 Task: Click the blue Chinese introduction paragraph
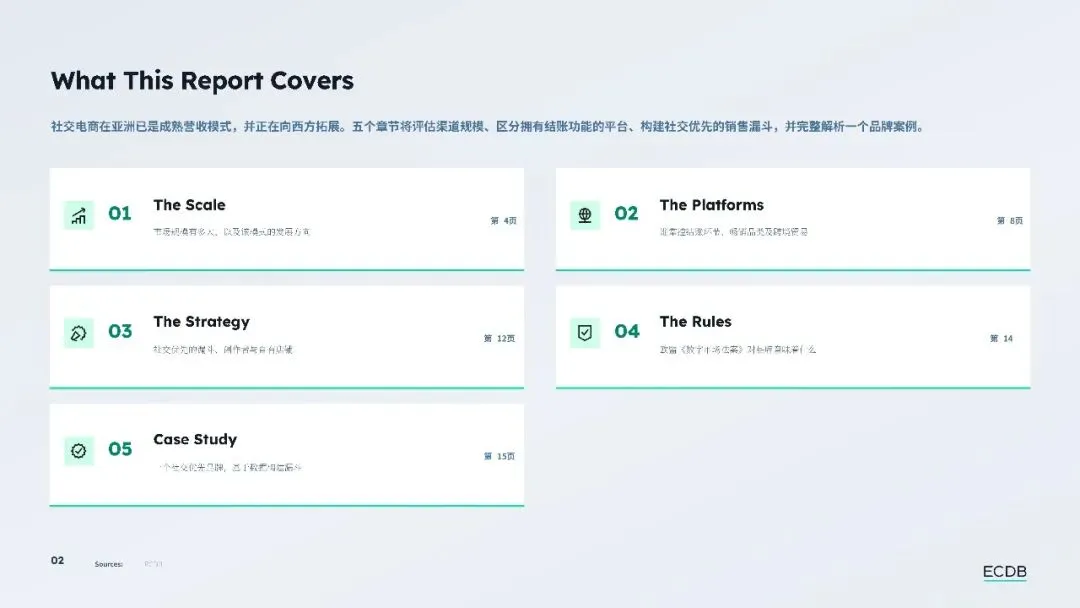488,127
